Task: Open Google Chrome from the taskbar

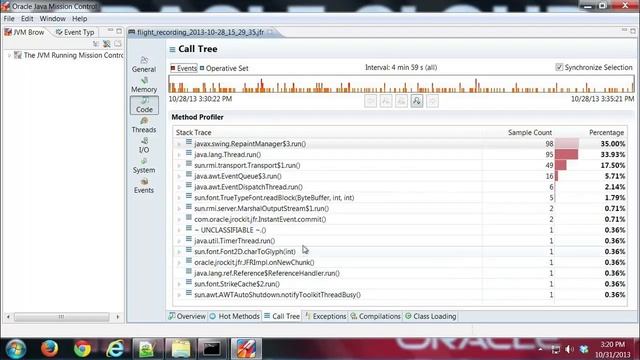Action: point(82,349)
